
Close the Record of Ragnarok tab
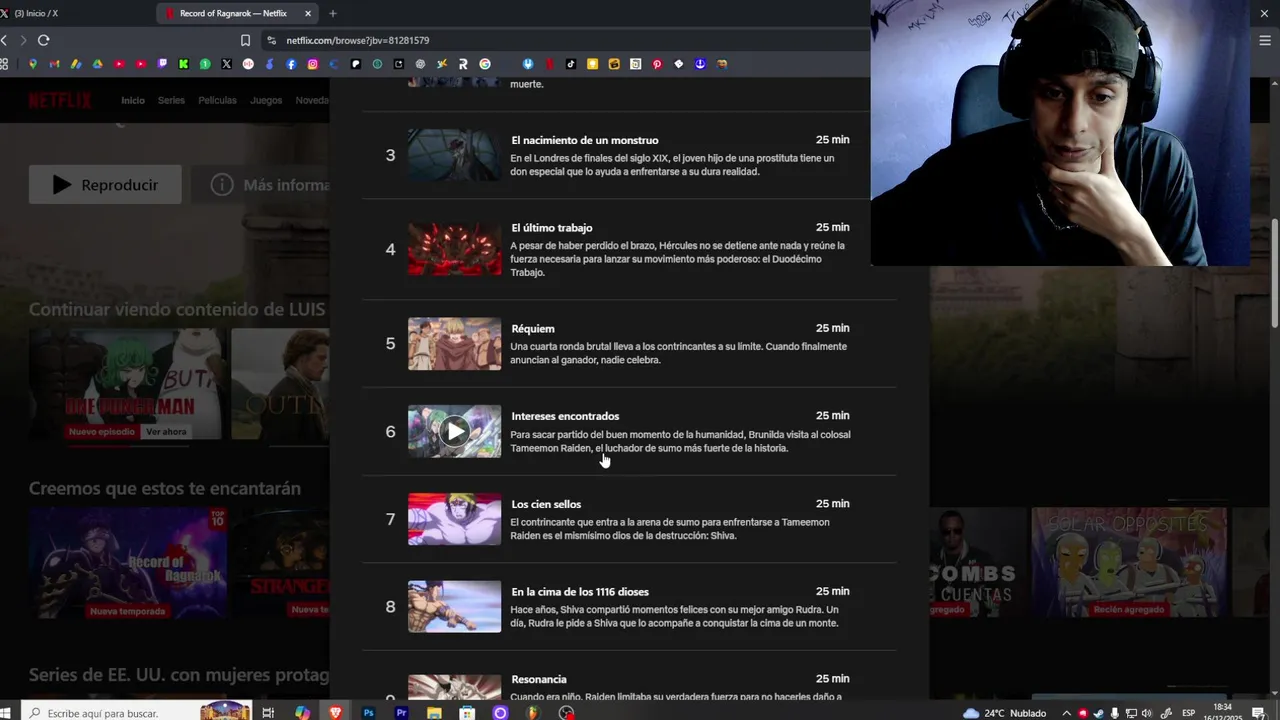click(308, 13)
